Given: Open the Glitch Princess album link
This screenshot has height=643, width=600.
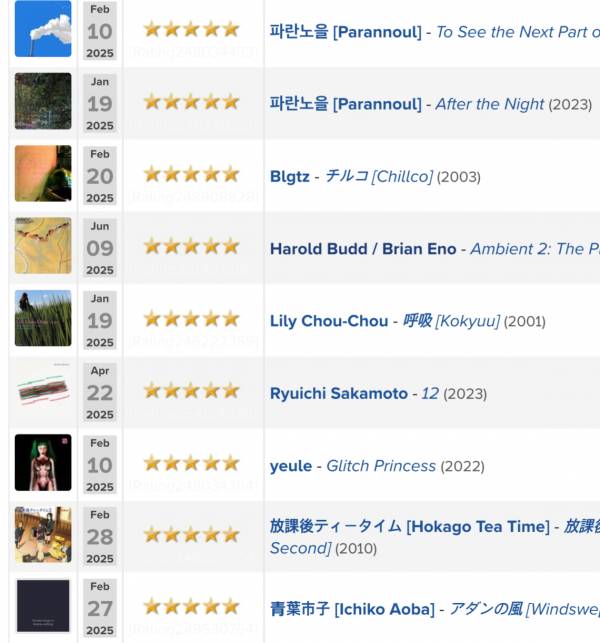Looking at the screenshot, I should click(x=381, y=466).
